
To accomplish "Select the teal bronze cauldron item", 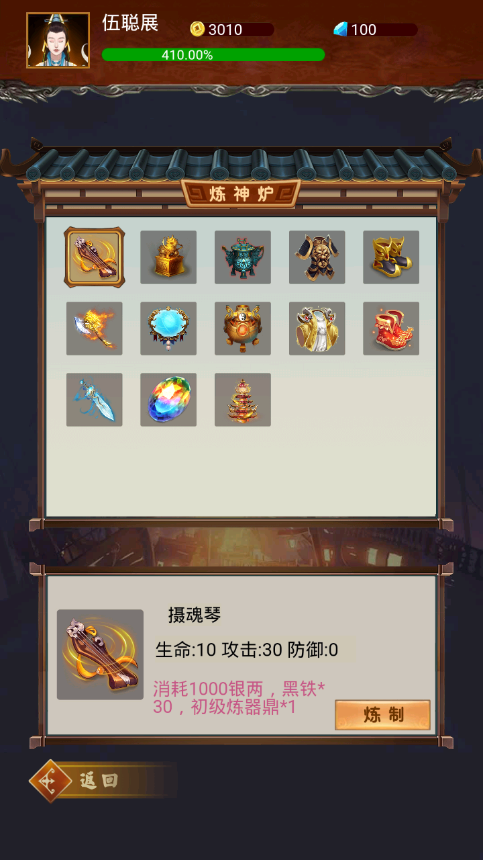I will click(x=242, y=257).
